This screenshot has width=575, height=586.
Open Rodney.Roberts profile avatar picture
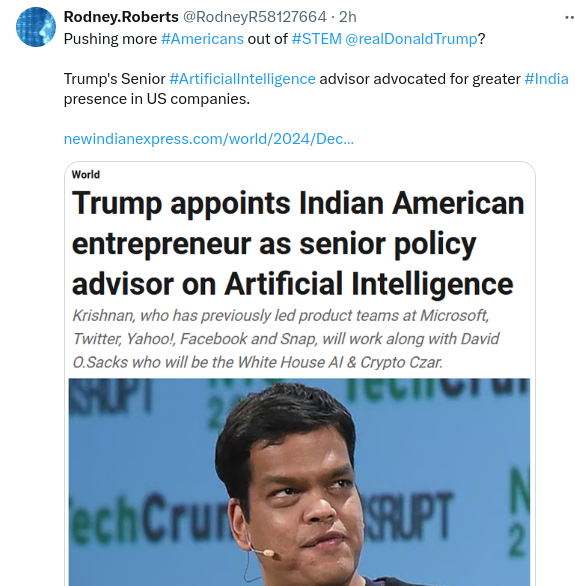[x=36, y=27]
